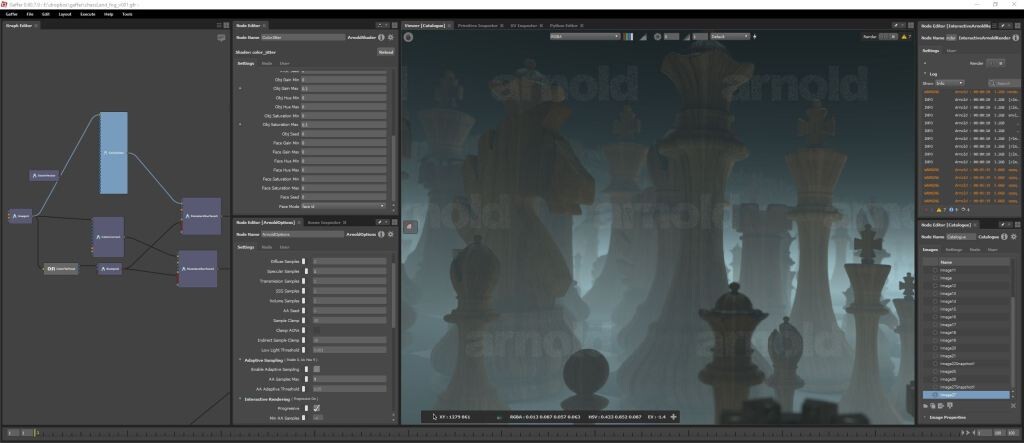
Task: Open the File menu
Action: 30,14
